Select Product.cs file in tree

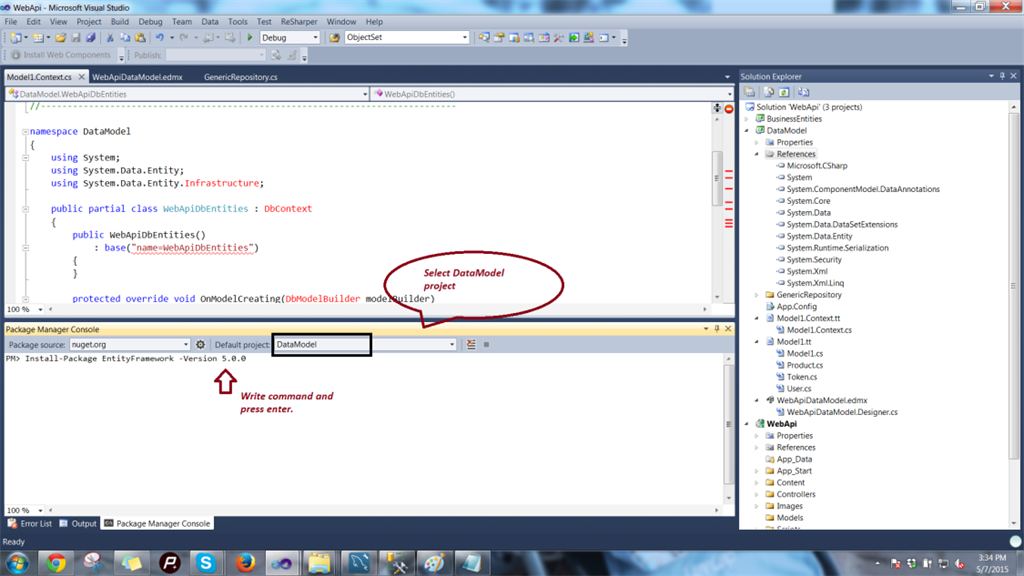click(x=805, y=366)
